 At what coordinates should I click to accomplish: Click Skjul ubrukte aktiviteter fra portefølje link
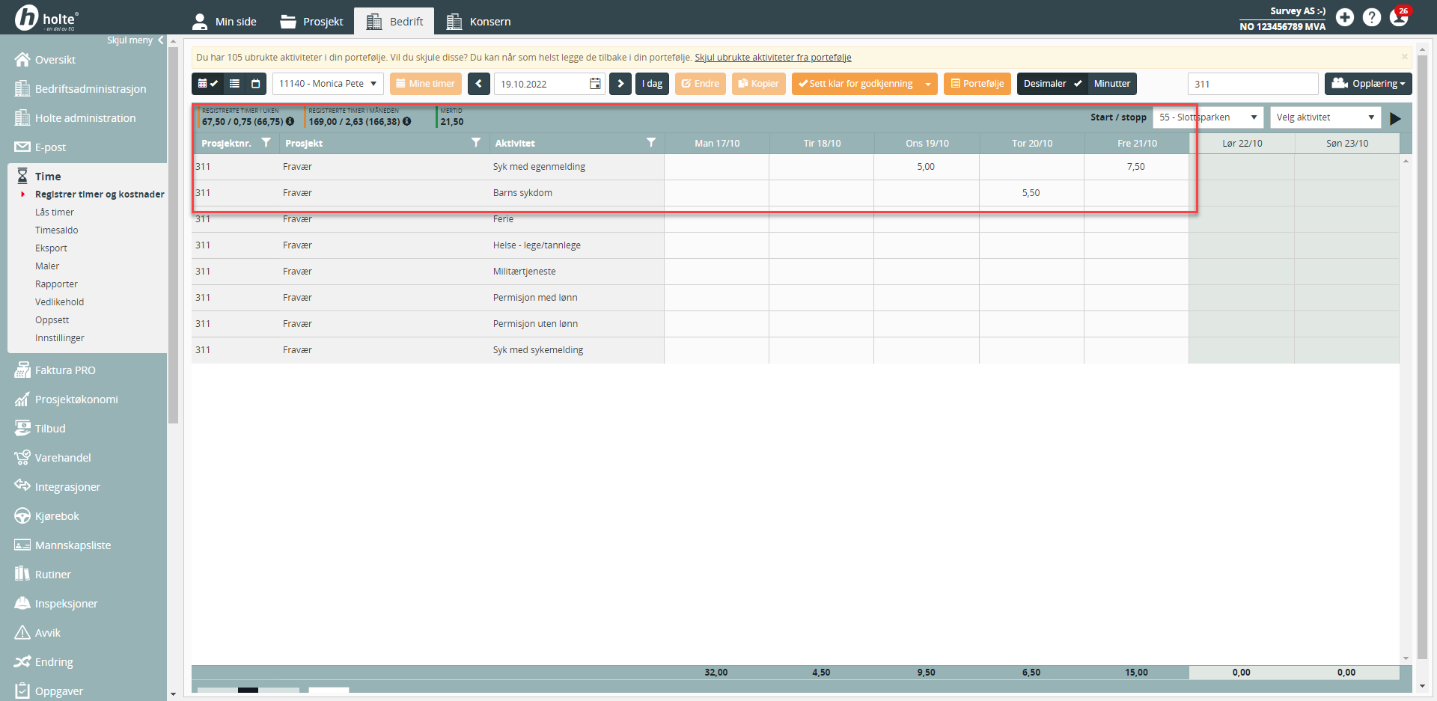click(x=772, y=58)
